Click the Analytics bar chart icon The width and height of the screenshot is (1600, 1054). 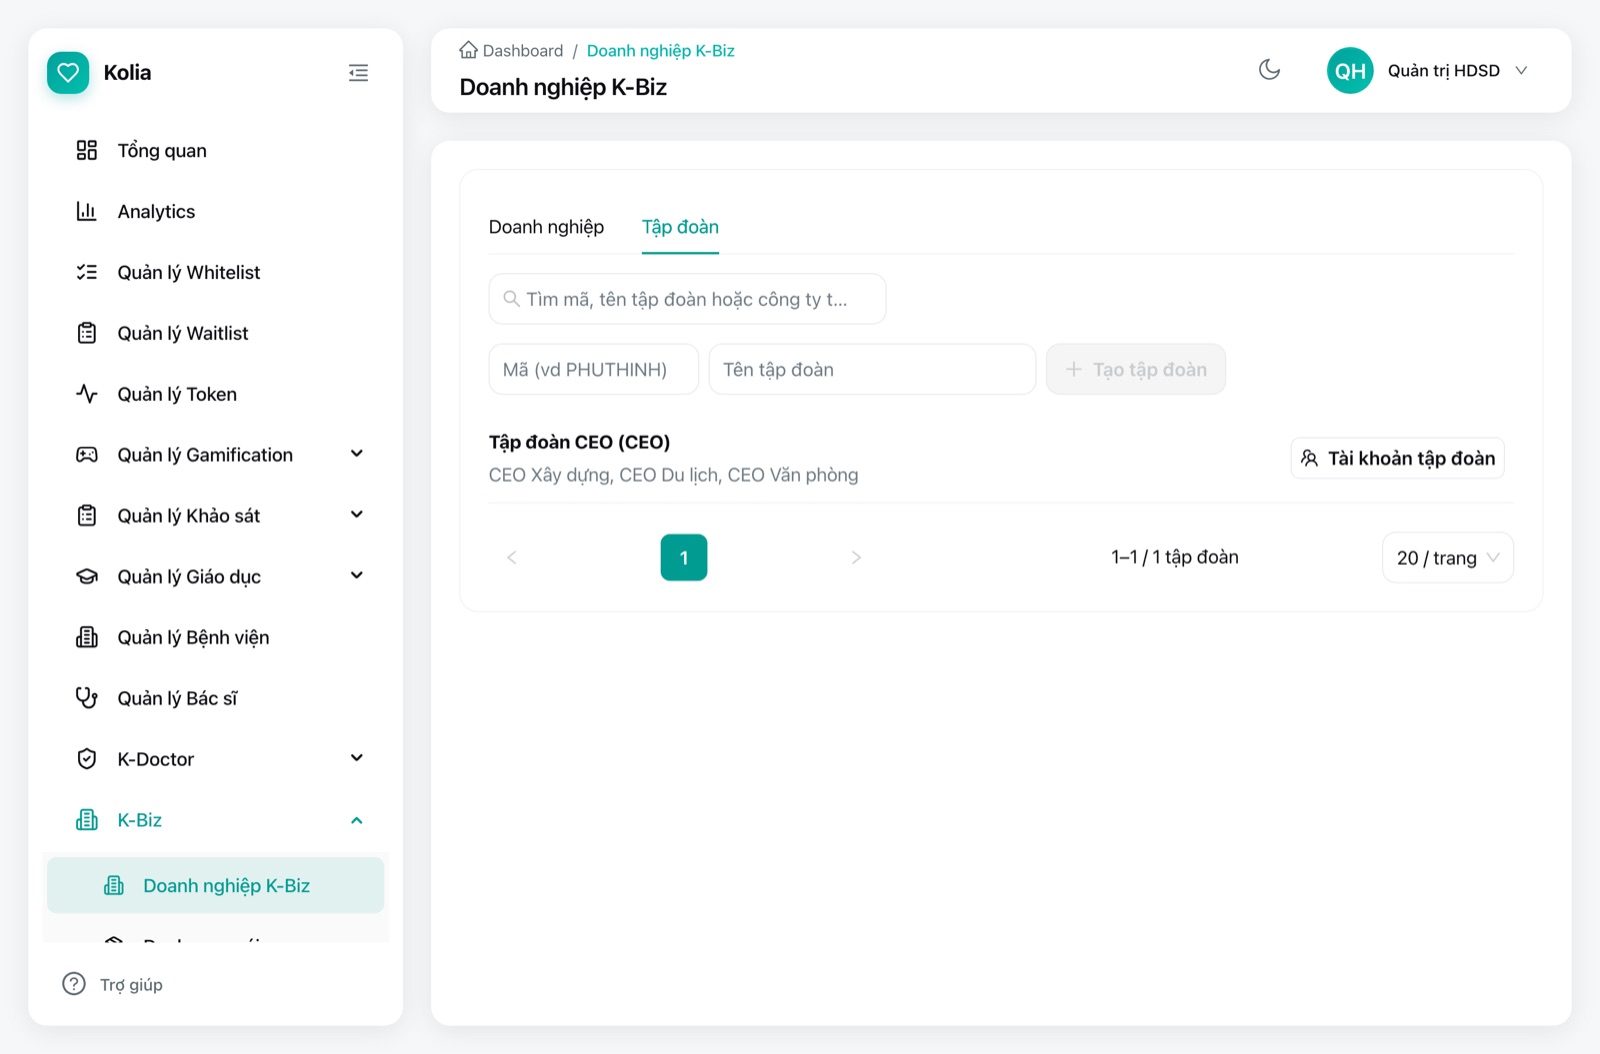coord(87,211)
